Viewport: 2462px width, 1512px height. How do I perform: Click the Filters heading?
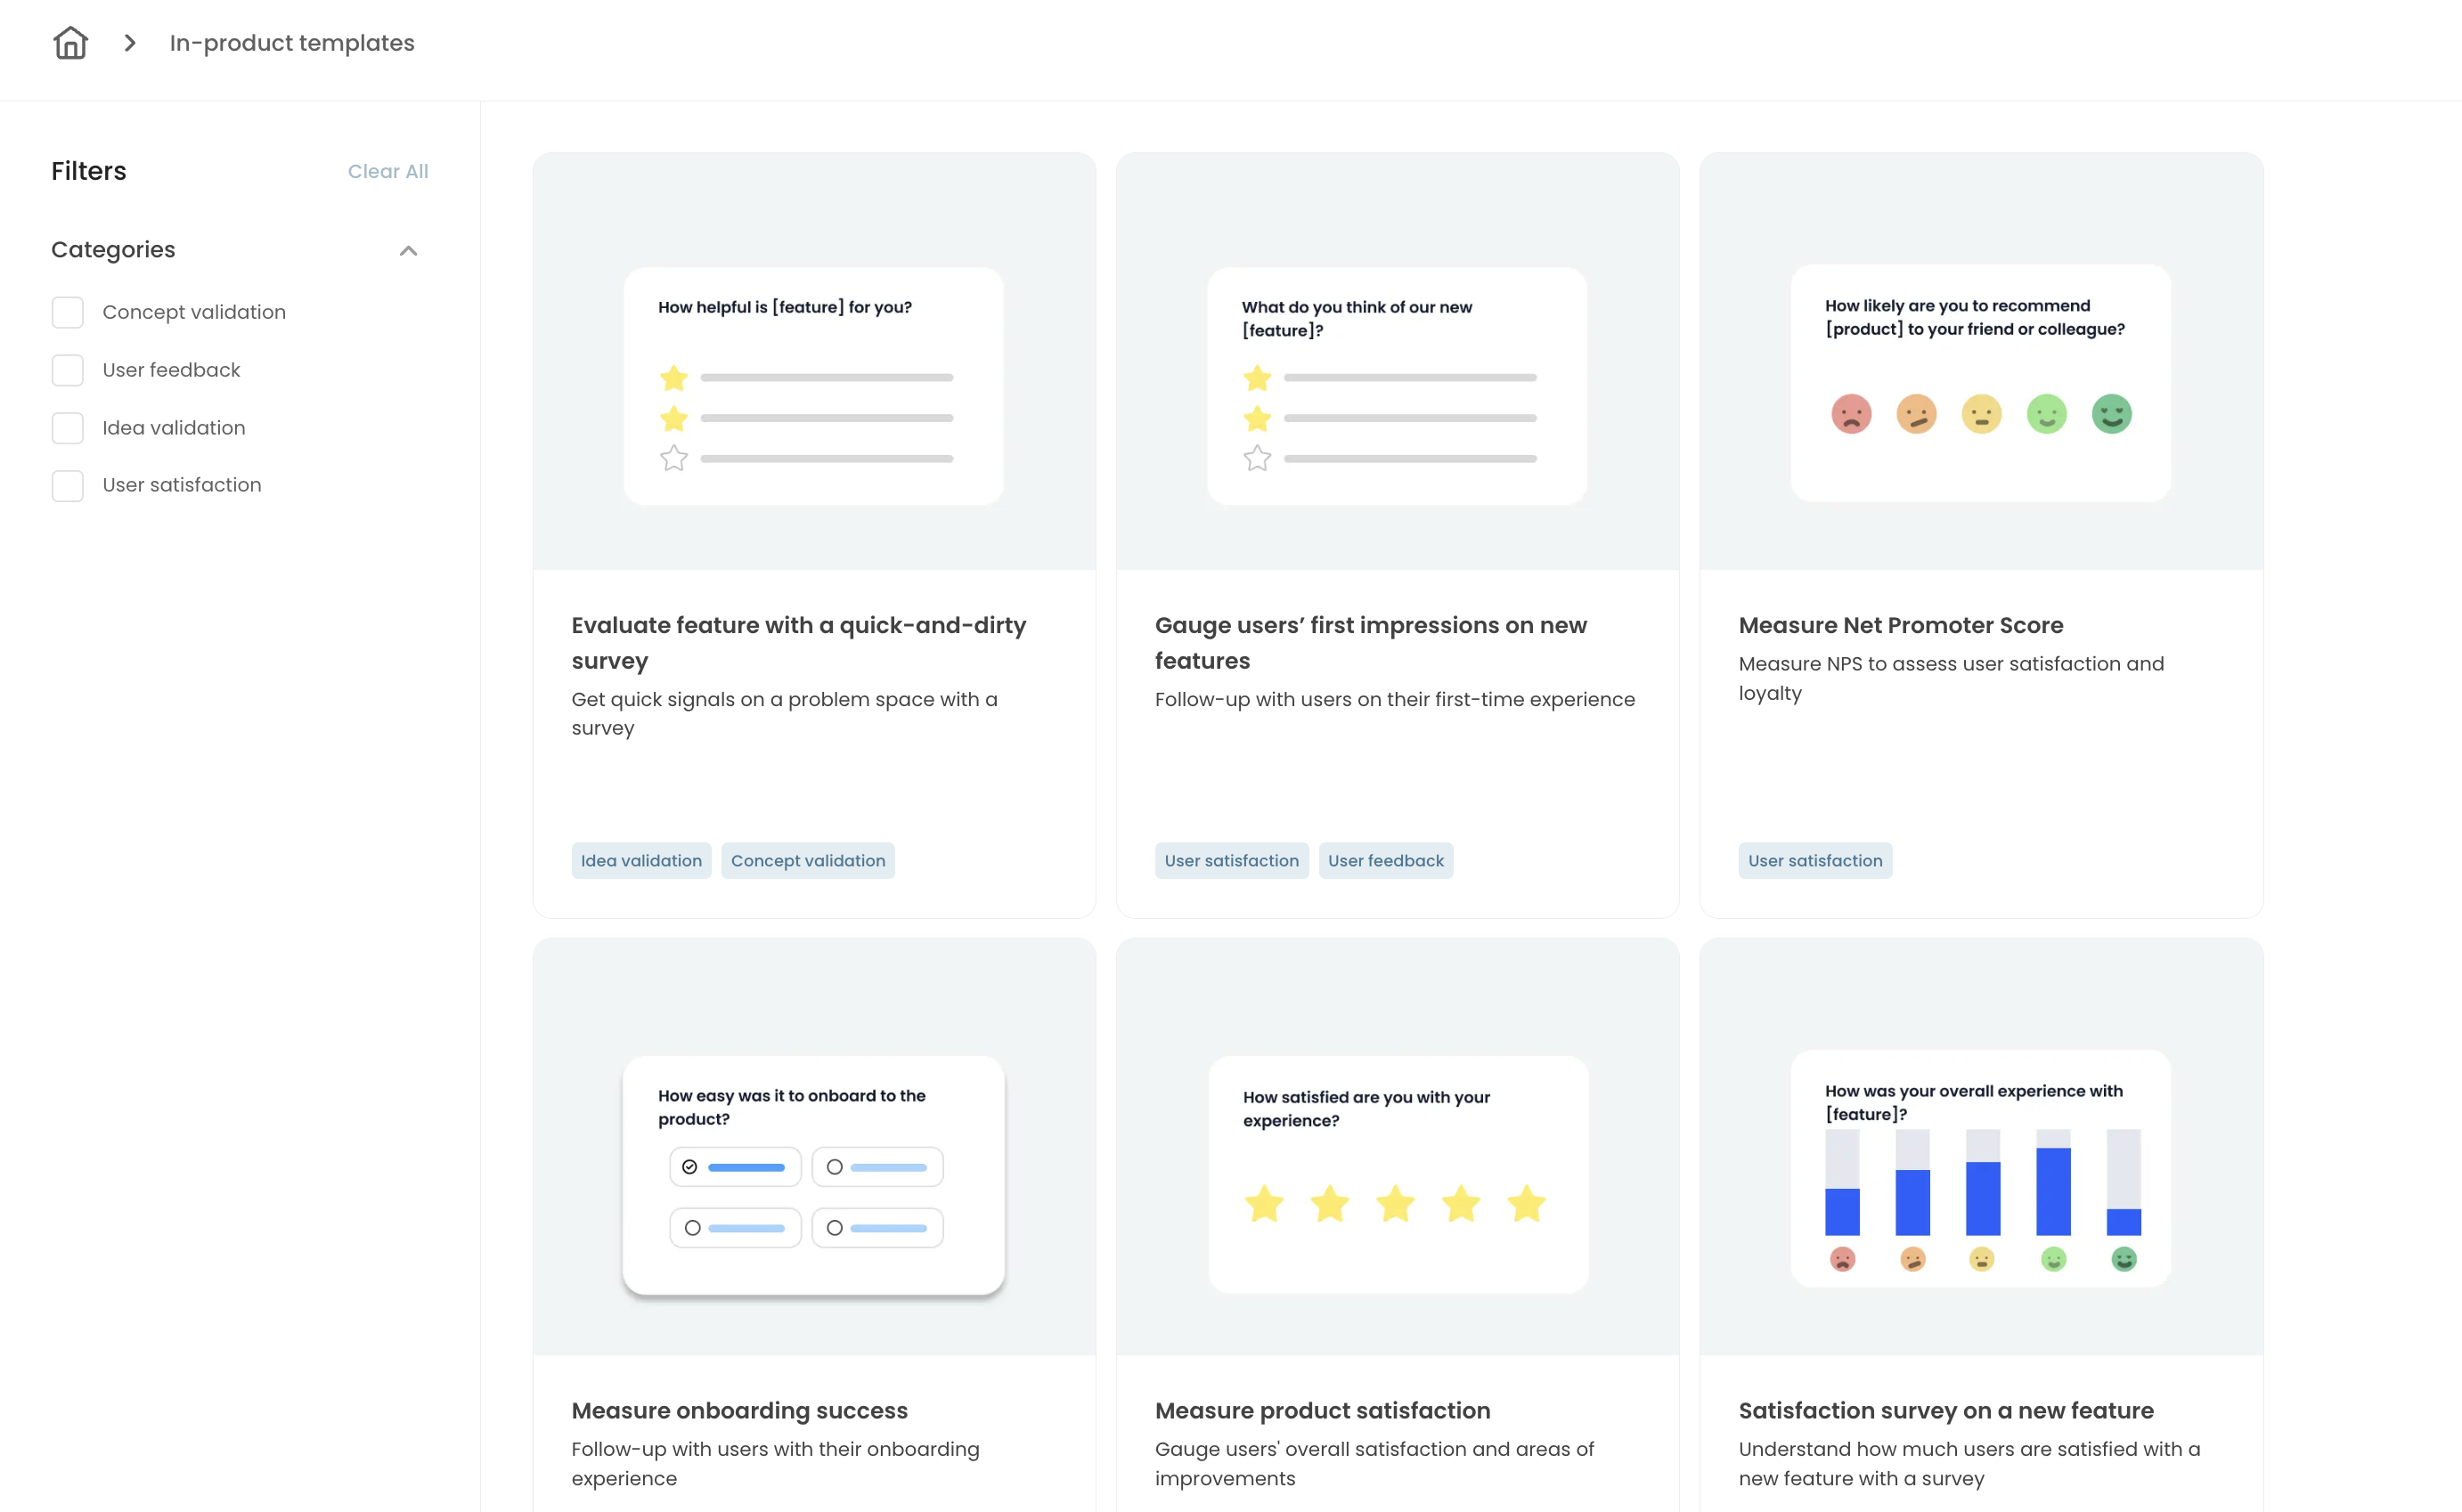click(x=89, y=171)
